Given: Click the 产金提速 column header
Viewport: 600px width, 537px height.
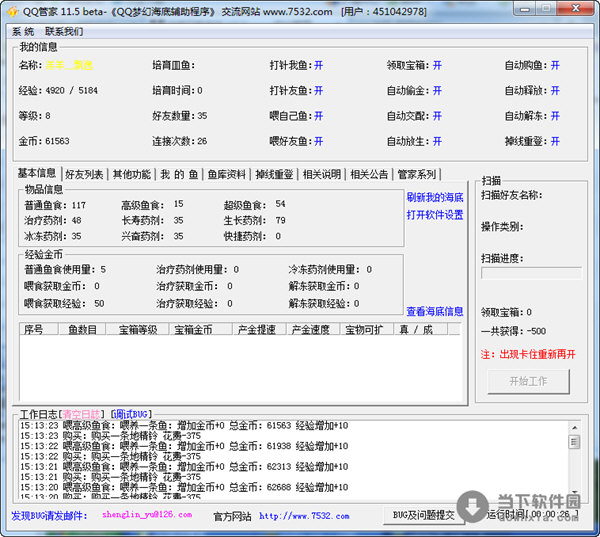Looking at the screenshot, I should click(x=259, y=329).
